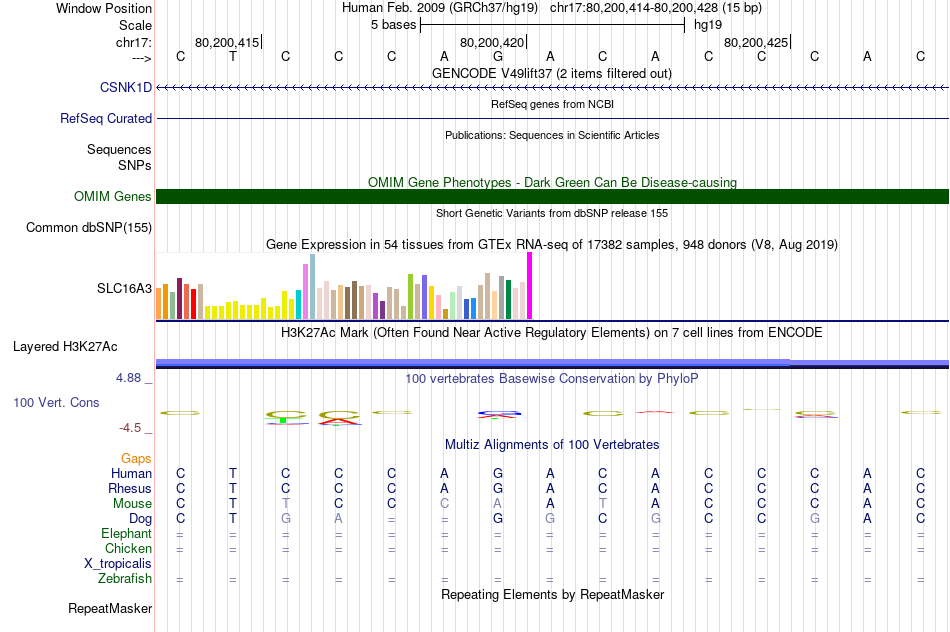Screen dimensions: 950x632
Task: Click the Window Position label
Action: pyautogui.click(x=104, y=8)
